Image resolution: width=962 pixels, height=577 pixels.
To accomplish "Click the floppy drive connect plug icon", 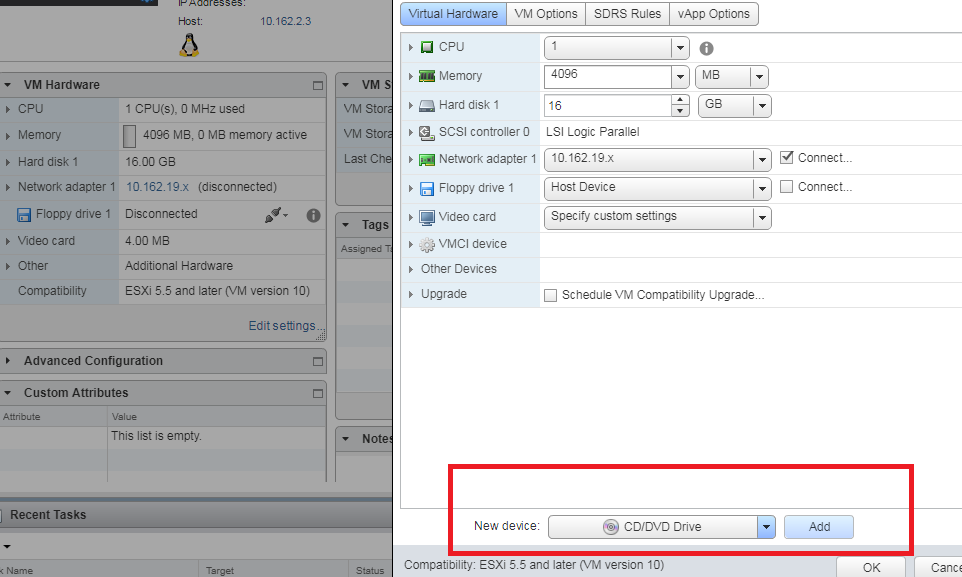I will [275, 214].
